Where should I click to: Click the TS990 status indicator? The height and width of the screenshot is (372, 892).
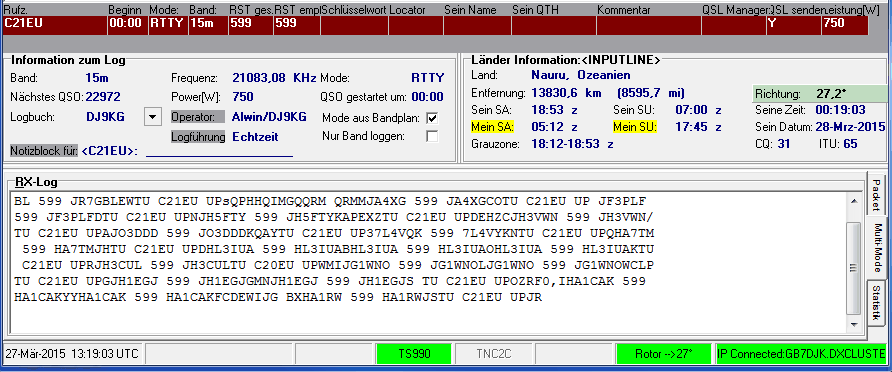coord(414,354)
